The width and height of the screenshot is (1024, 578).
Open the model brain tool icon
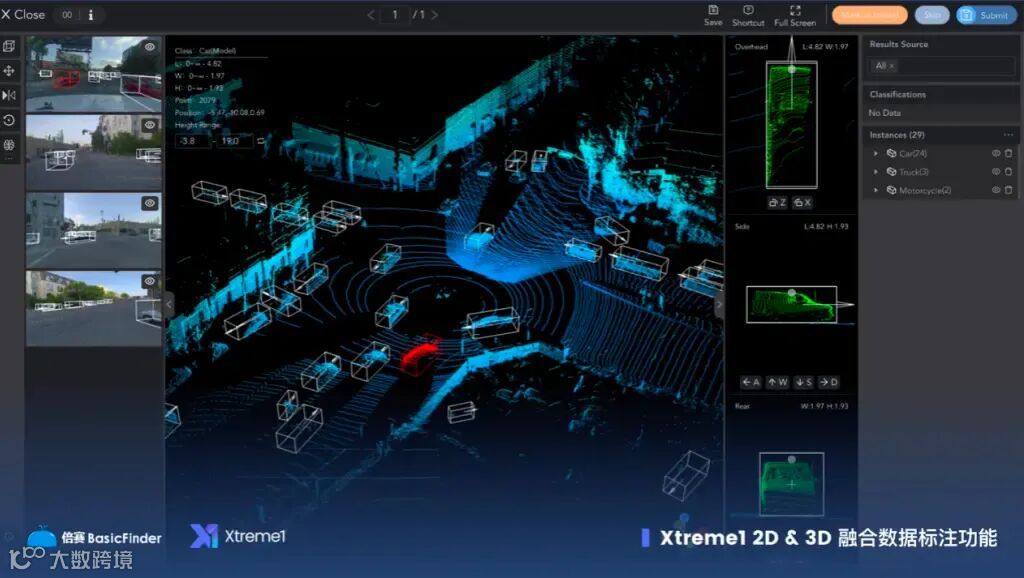point(9,144)
